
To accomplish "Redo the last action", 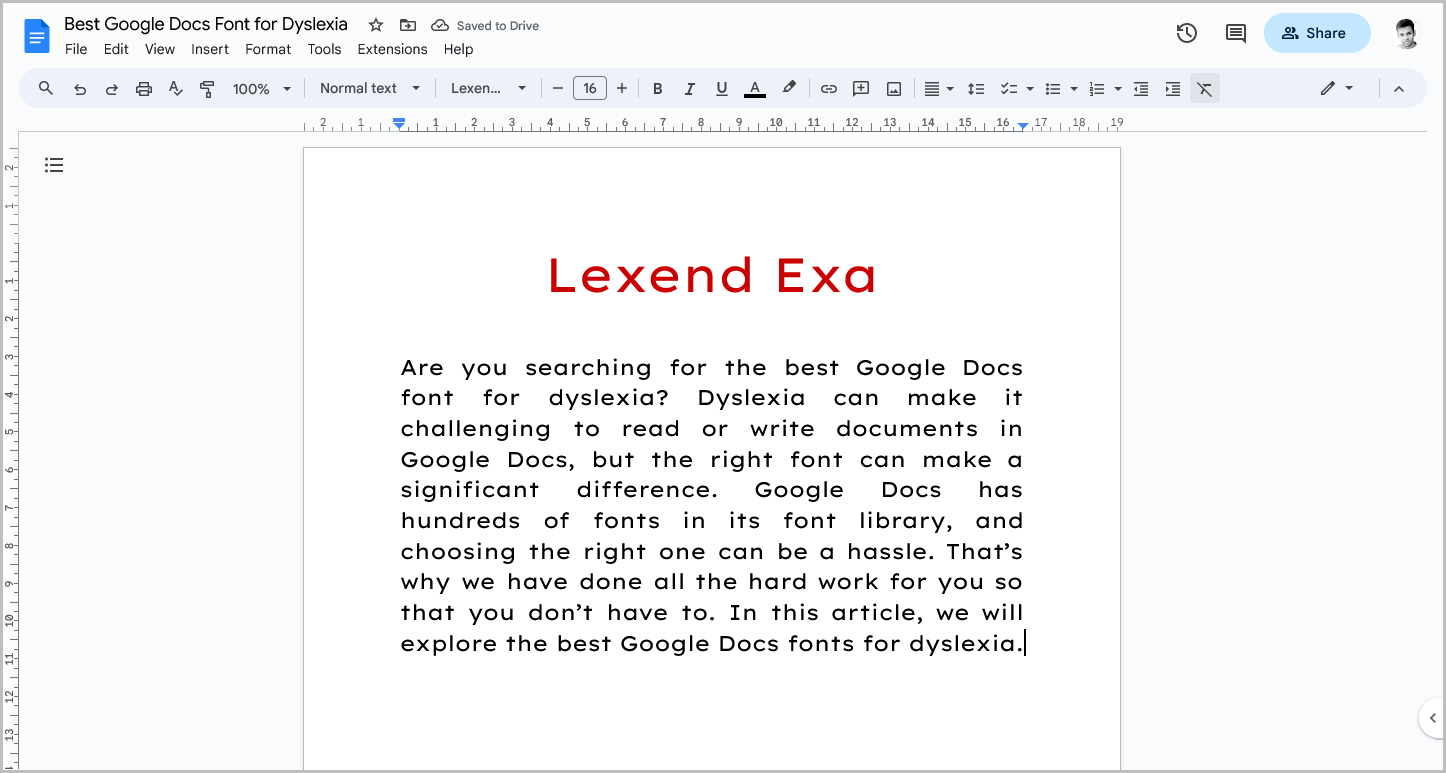I will coord(112,89).
